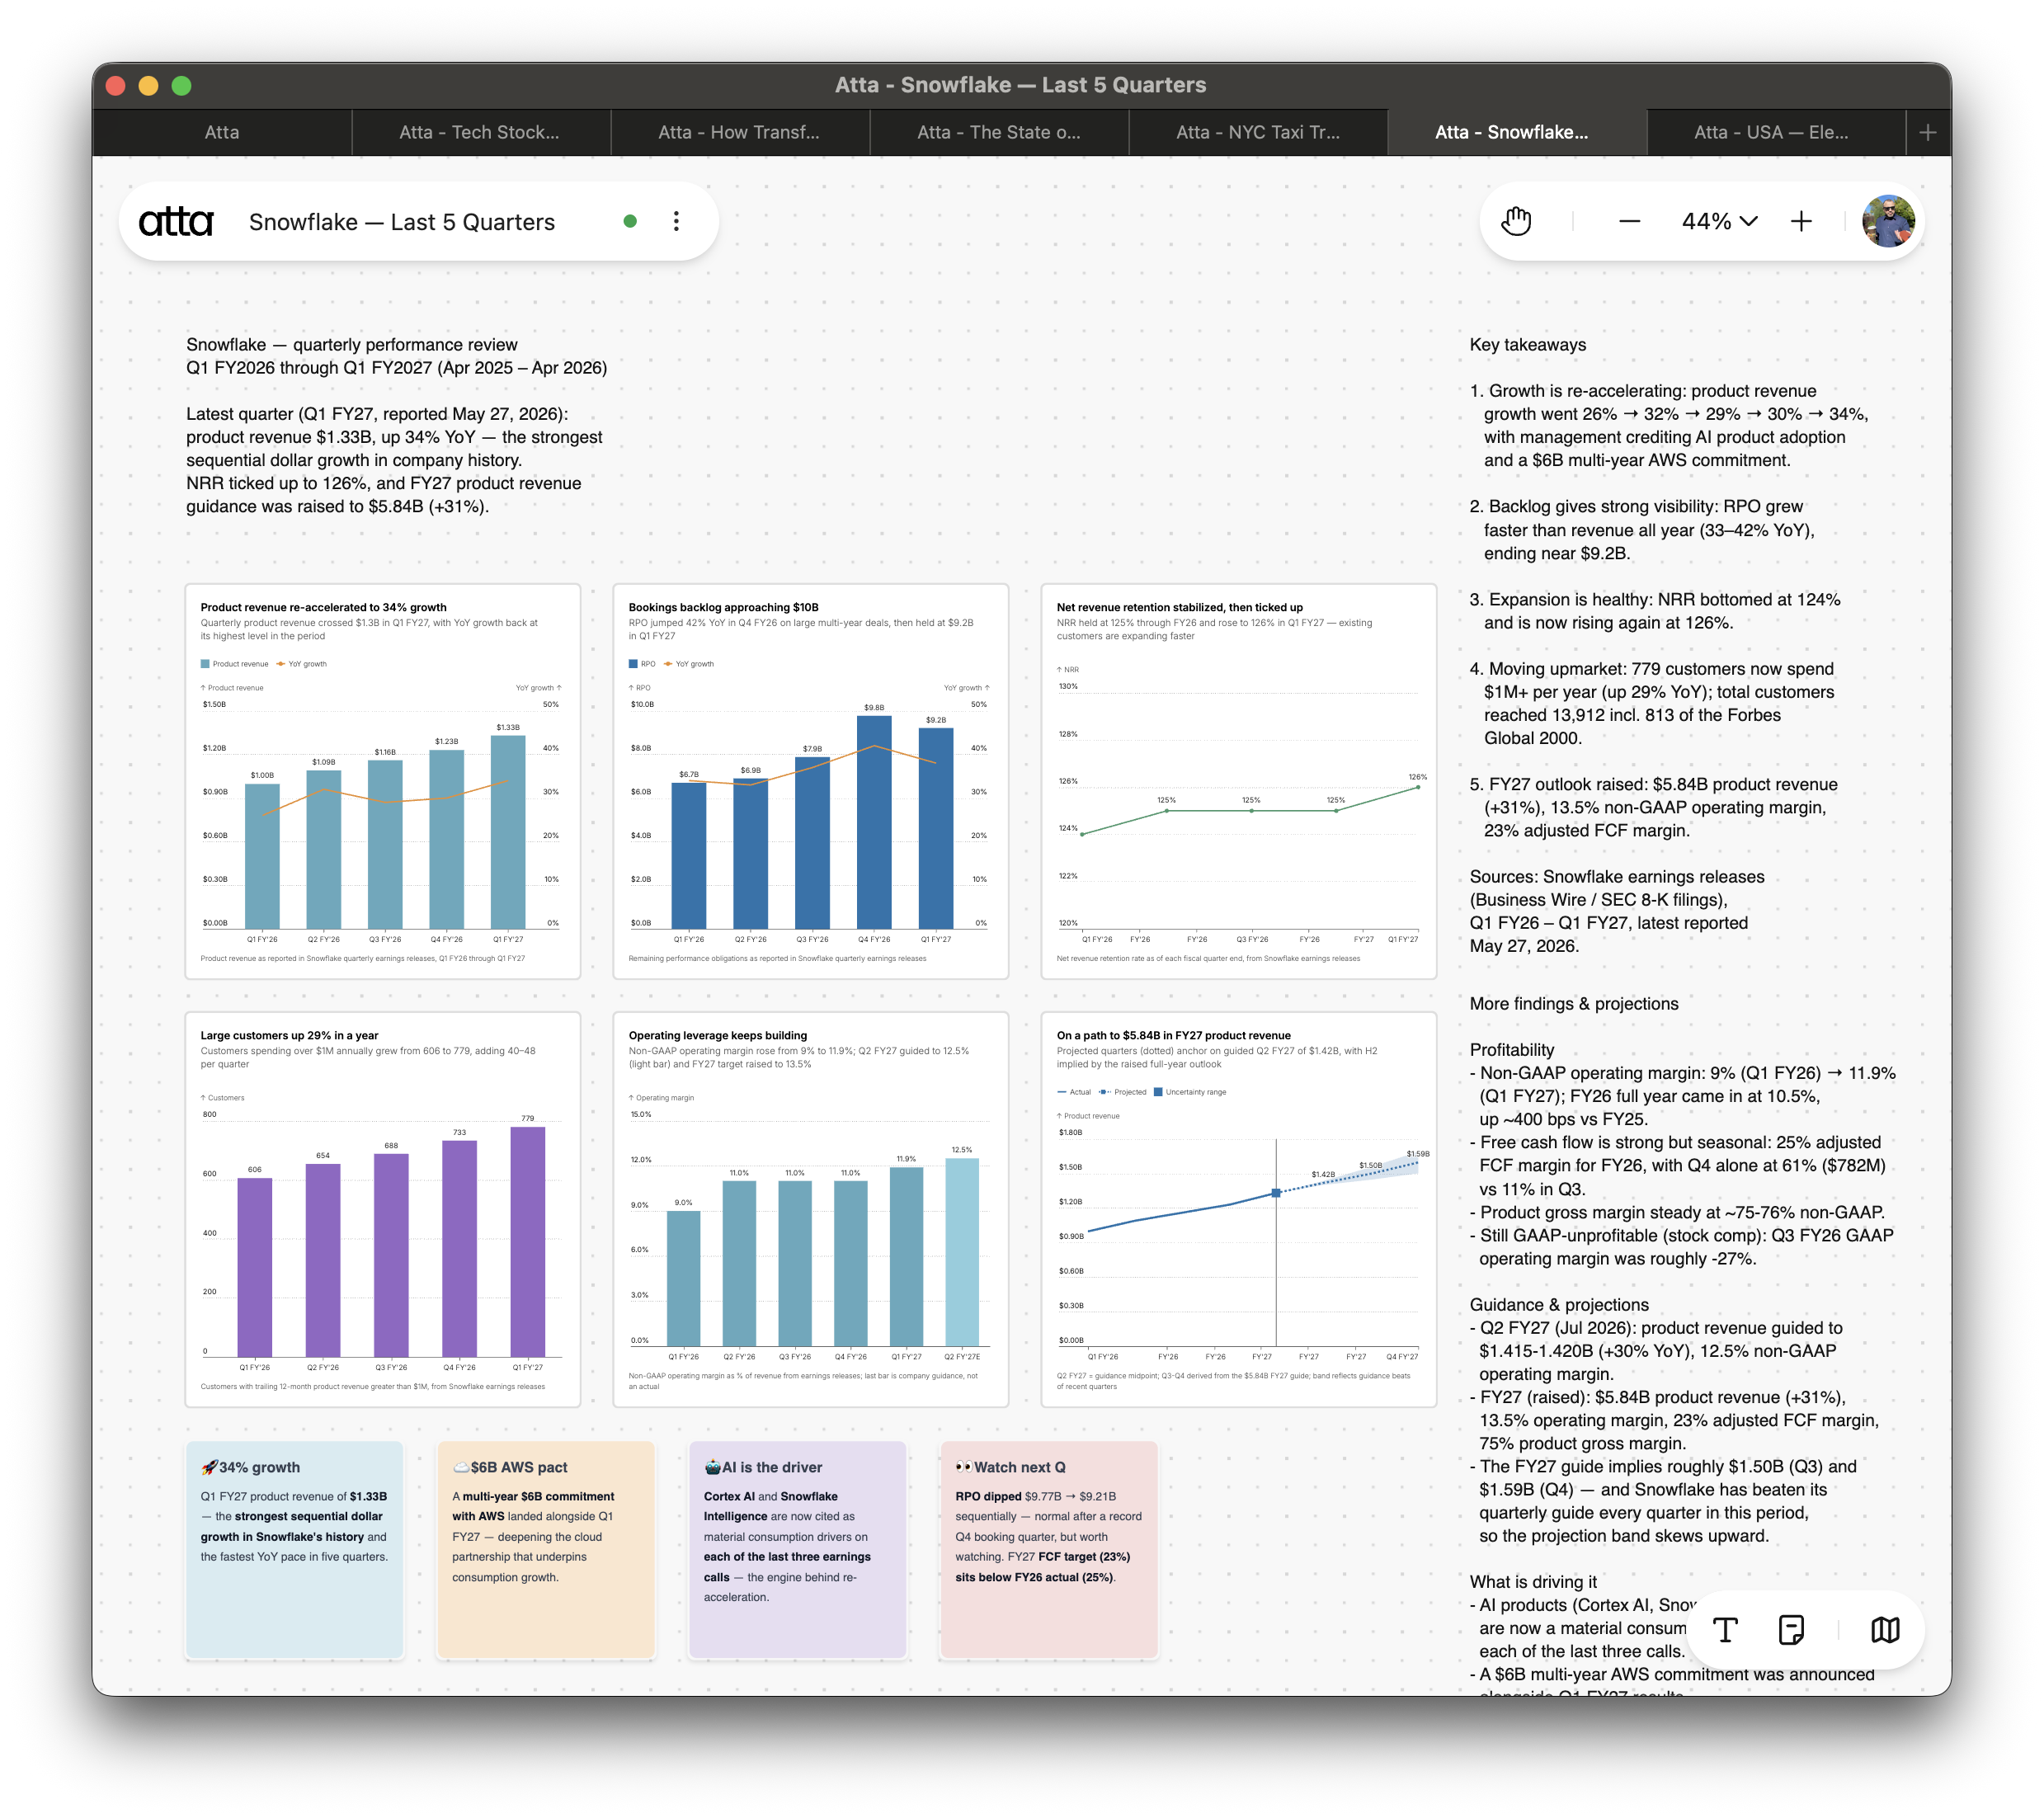Click Key takeaways heading text
This screenshot has height=1818, width=2044.
(x=1528, y=345)
